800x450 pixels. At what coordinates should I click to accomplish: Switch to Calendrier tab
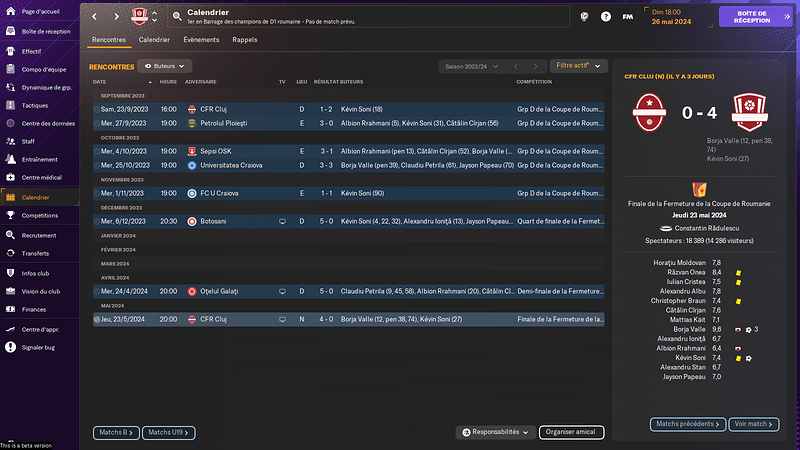tap(154, 40)
